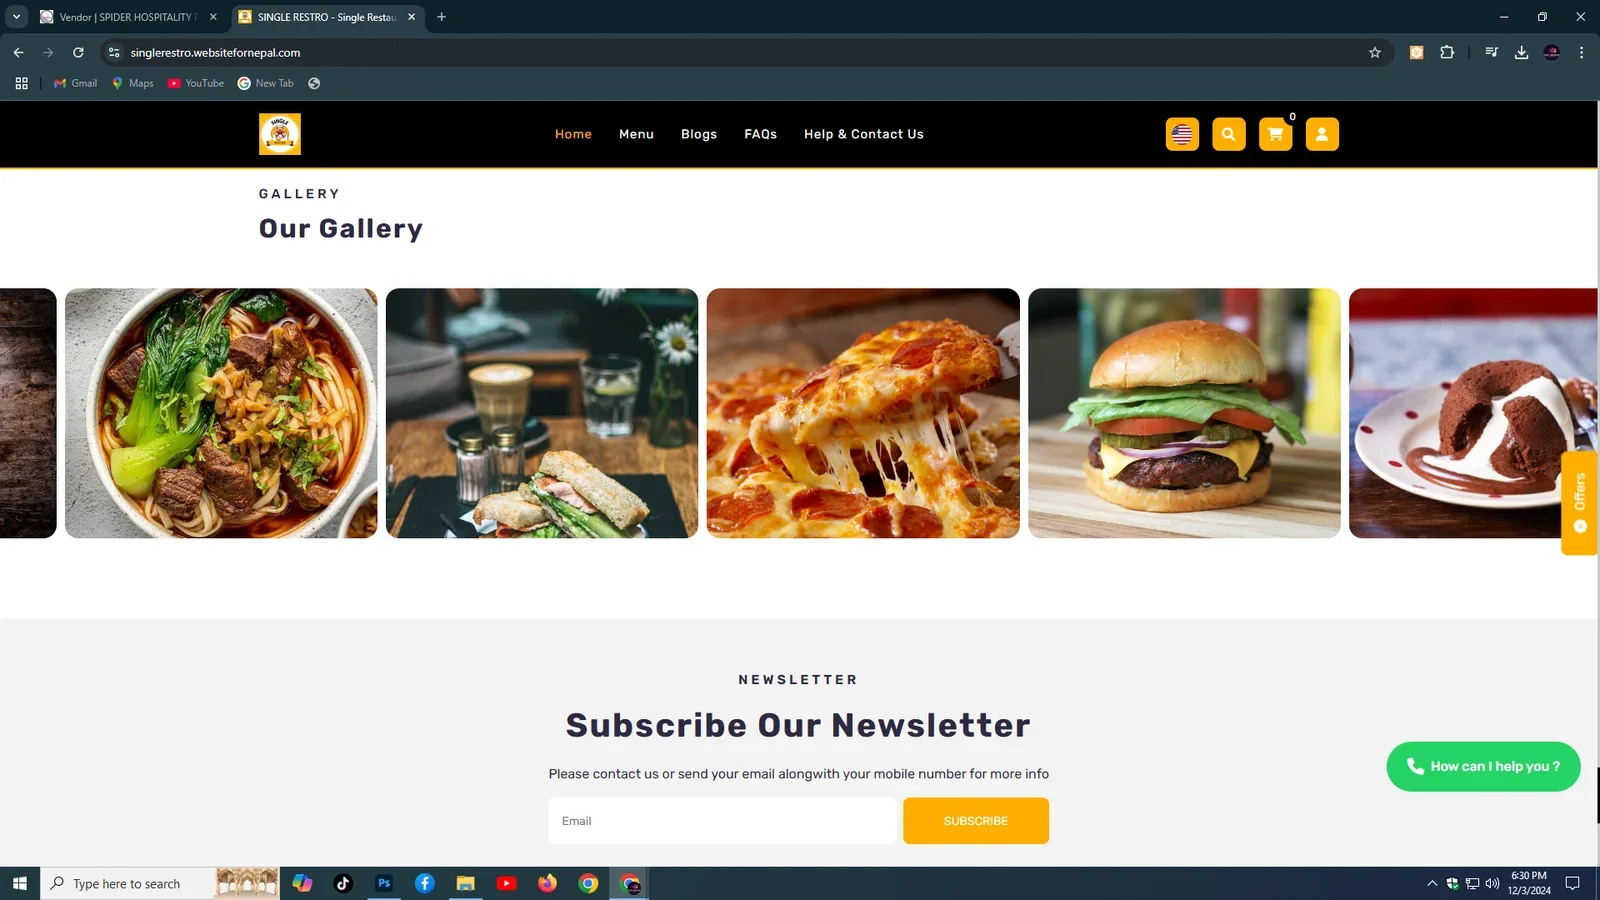Open the language flag selector

coord(1182,134)
